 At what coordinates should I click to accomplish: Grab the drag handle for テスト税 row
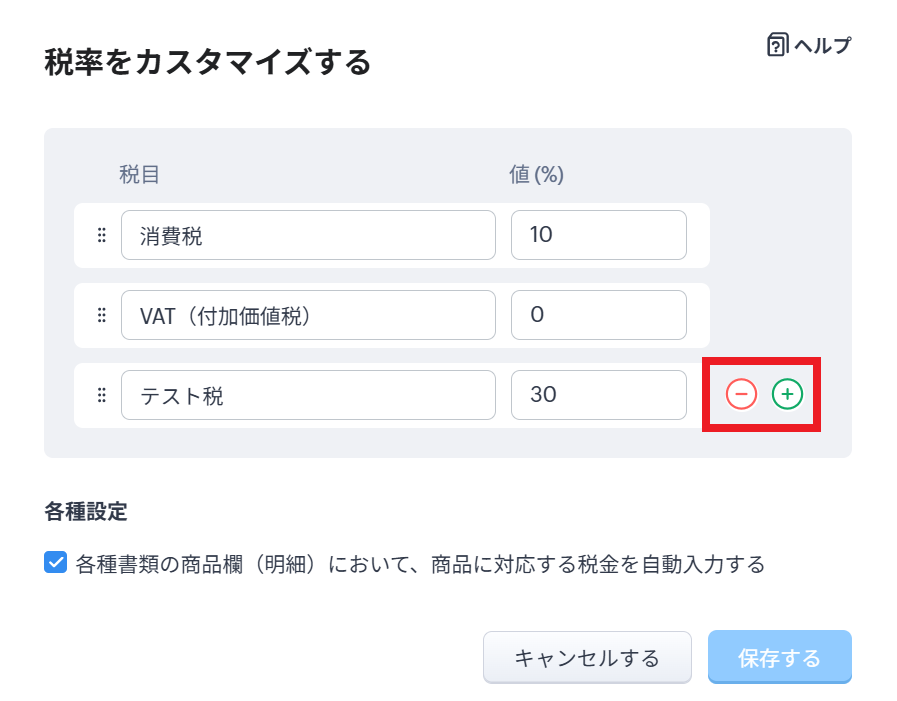[x=101, y=395]
